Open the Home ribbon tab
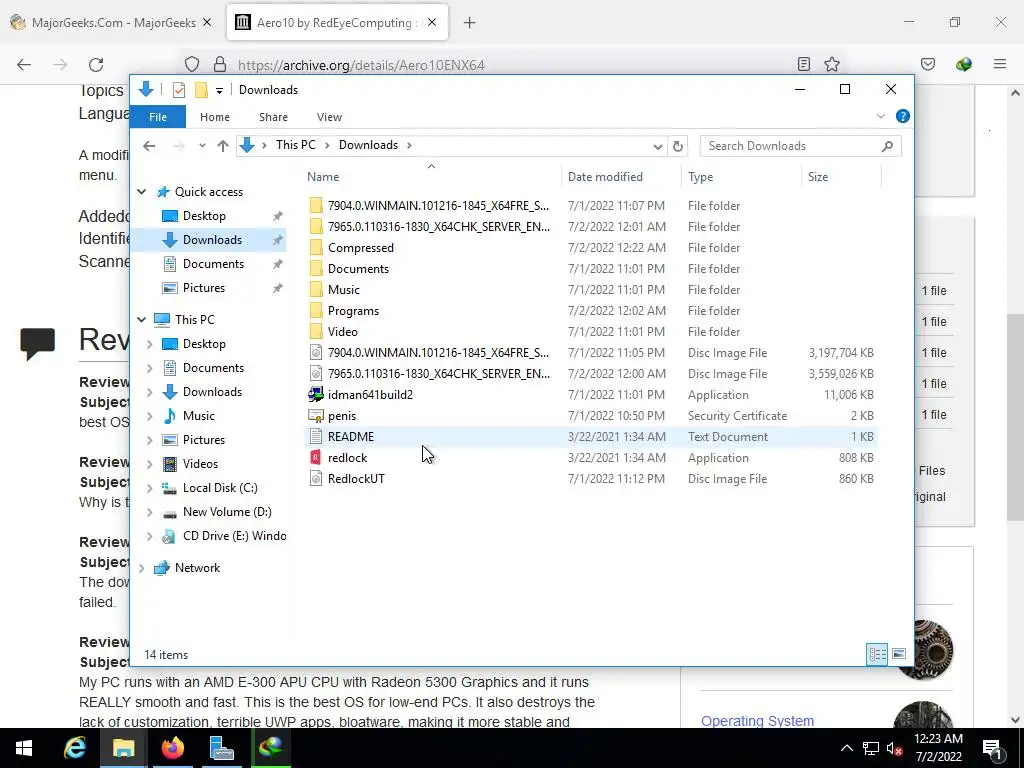 pyautogui.click(x=215, y=117)
